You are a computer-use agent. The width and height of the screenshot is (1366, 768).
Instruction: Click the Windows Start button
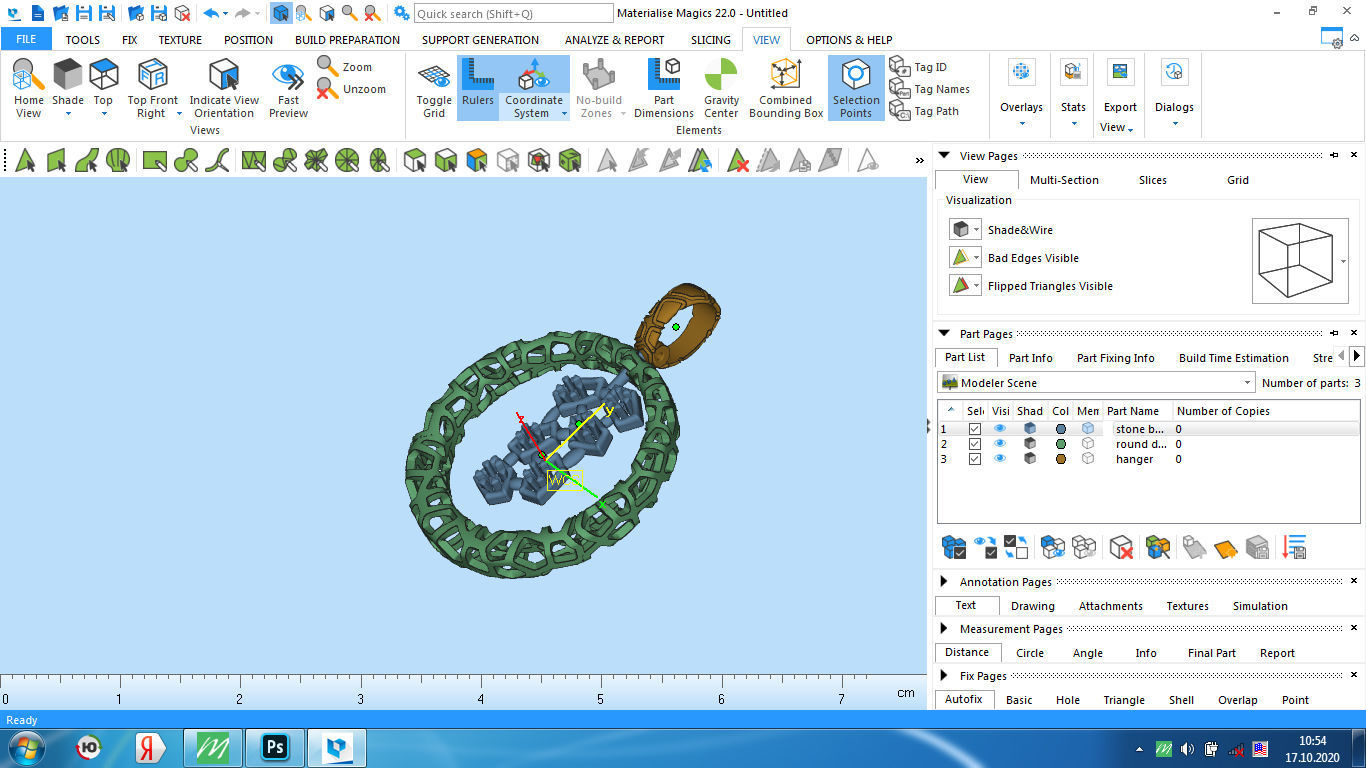point(26,747)
